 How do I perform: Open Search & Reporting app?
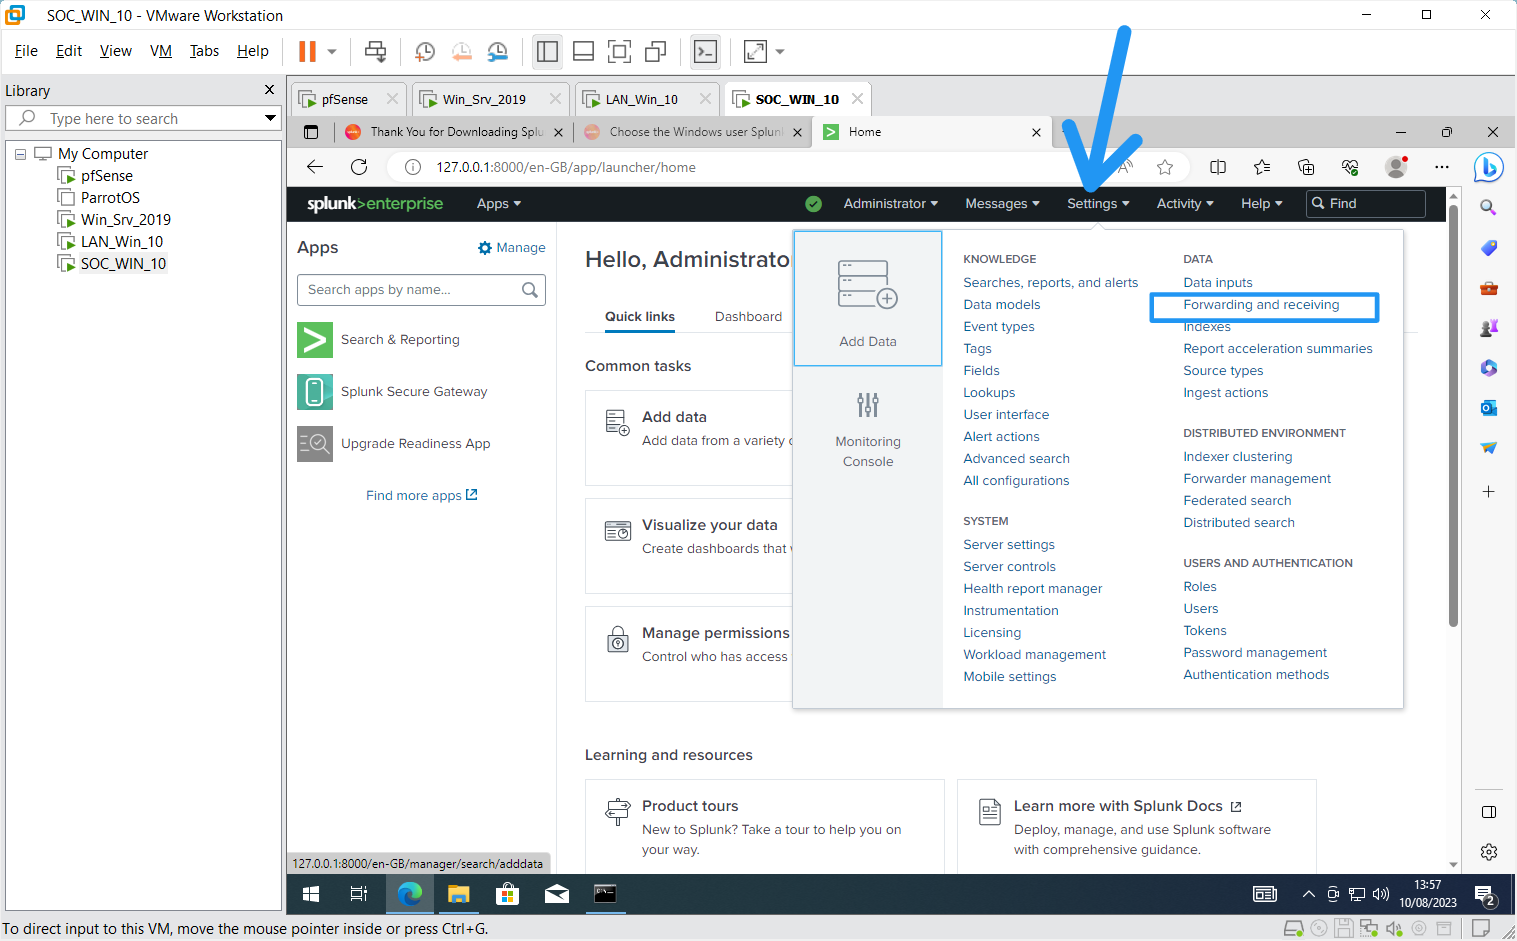coord(400,340)
